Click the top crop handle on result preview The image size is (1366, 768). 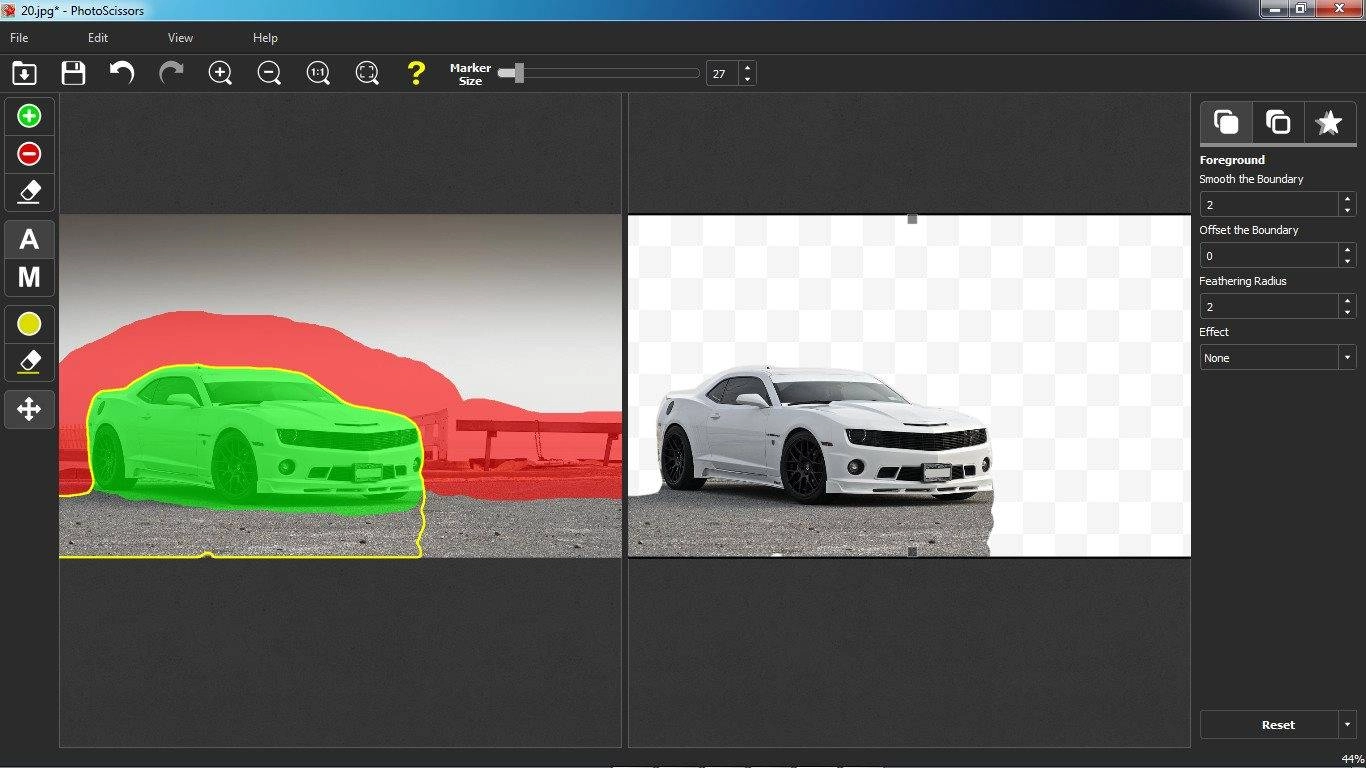point(912,219)
